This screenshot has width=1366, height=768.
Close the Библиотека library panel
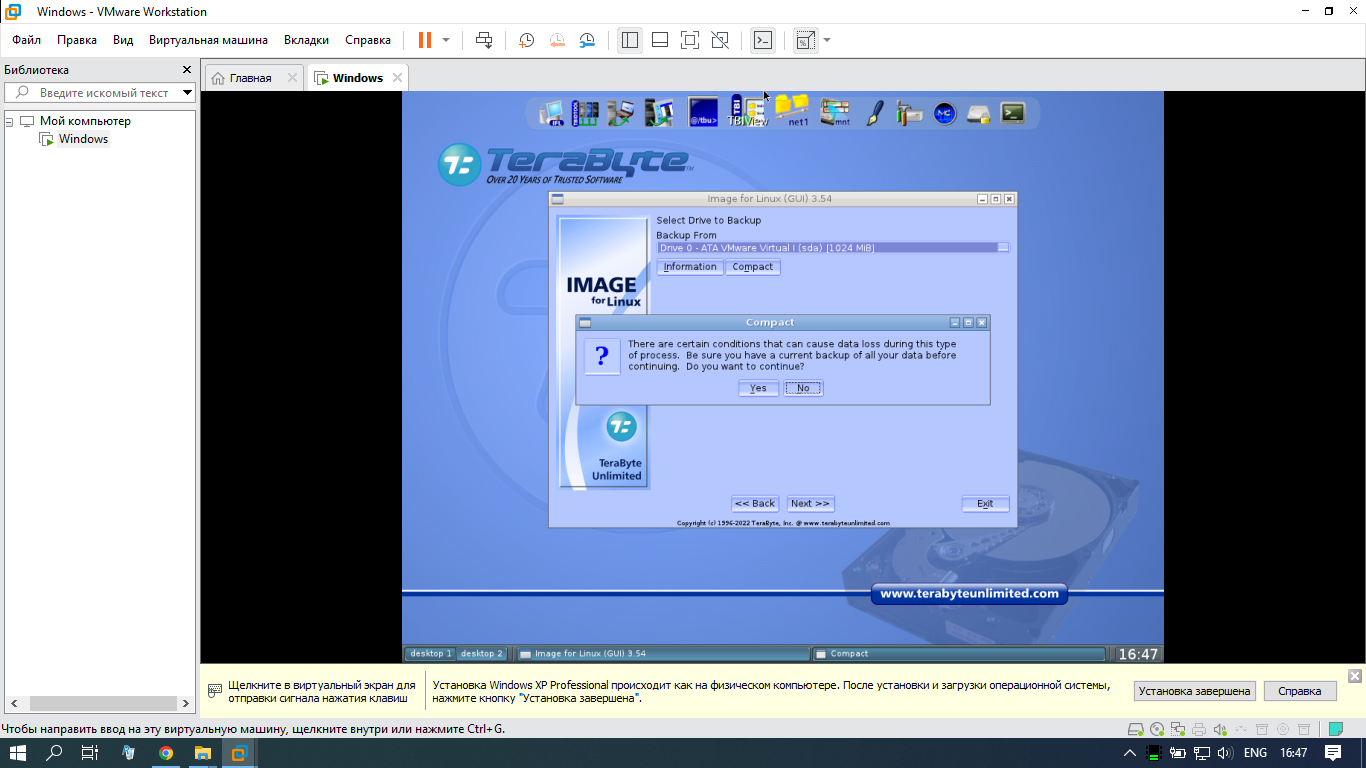coord(186,70)
